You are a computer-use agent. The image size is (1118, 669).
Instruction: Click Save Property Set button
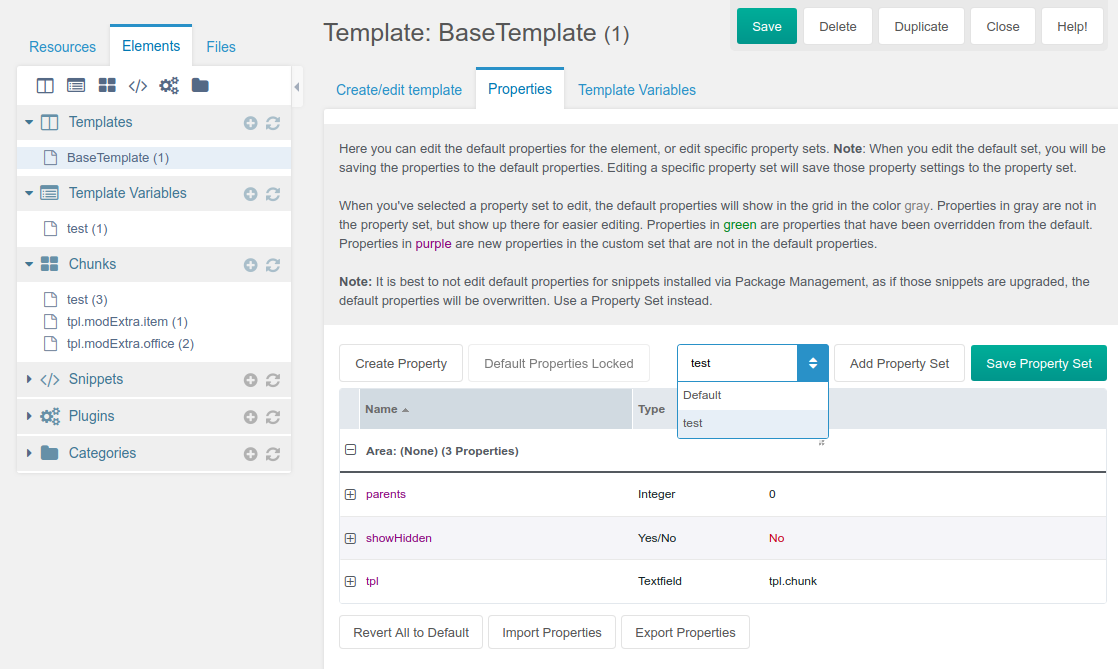click(x=1039, y=364)
